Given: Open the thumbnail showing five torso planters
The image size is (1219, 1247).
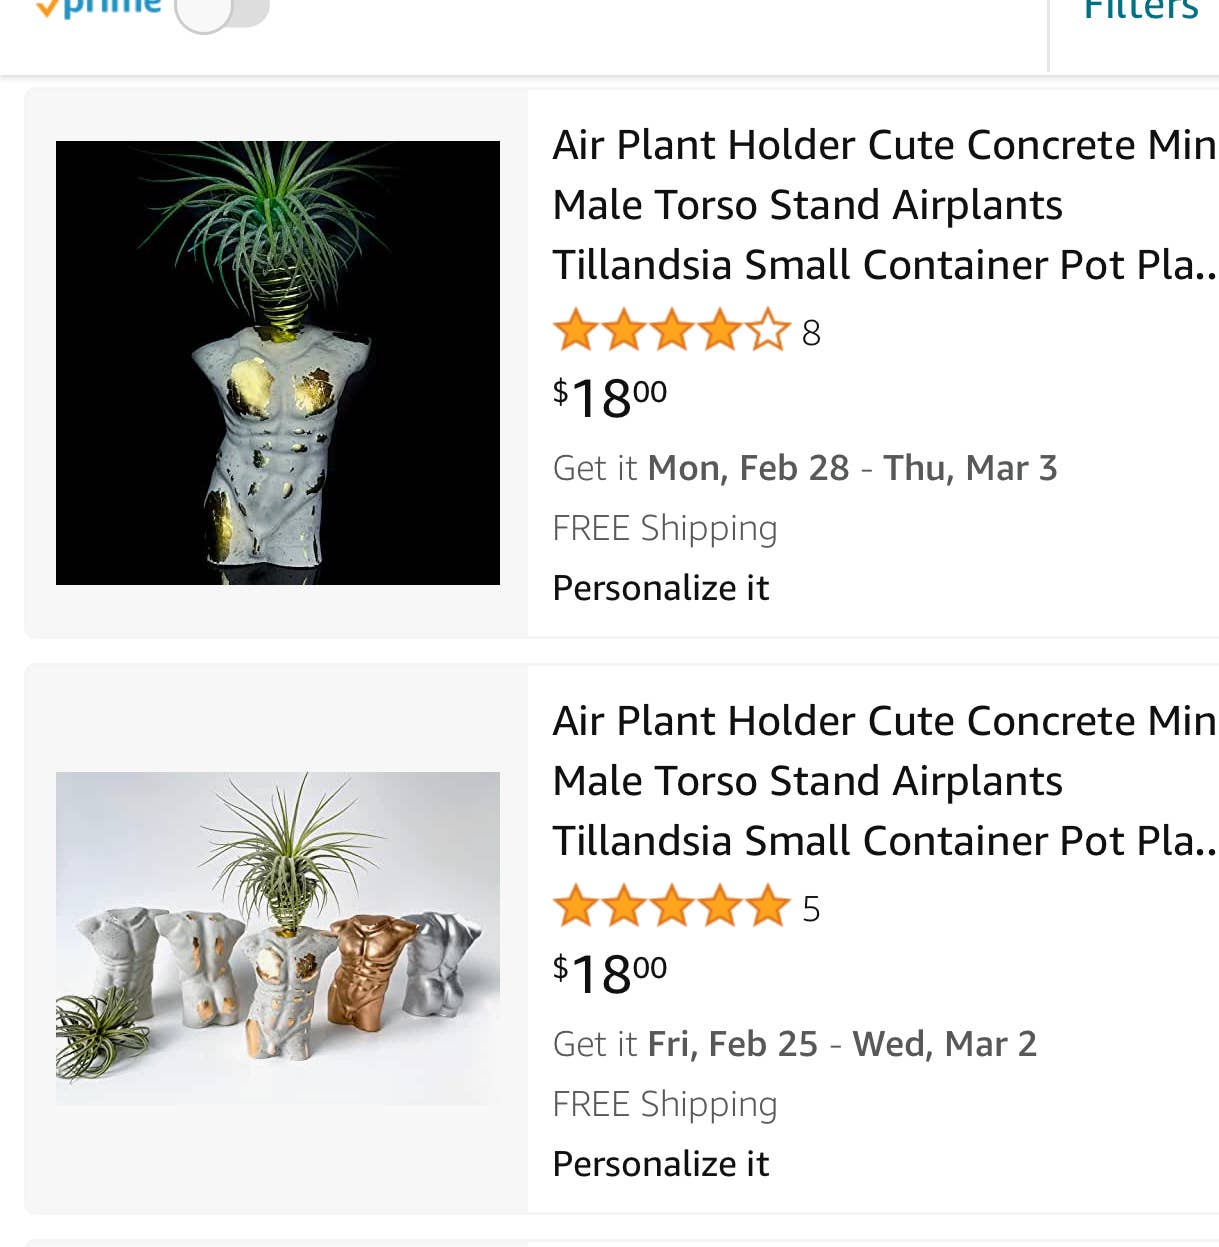Looking at the screenshot, I should click(x=278, y=938).
